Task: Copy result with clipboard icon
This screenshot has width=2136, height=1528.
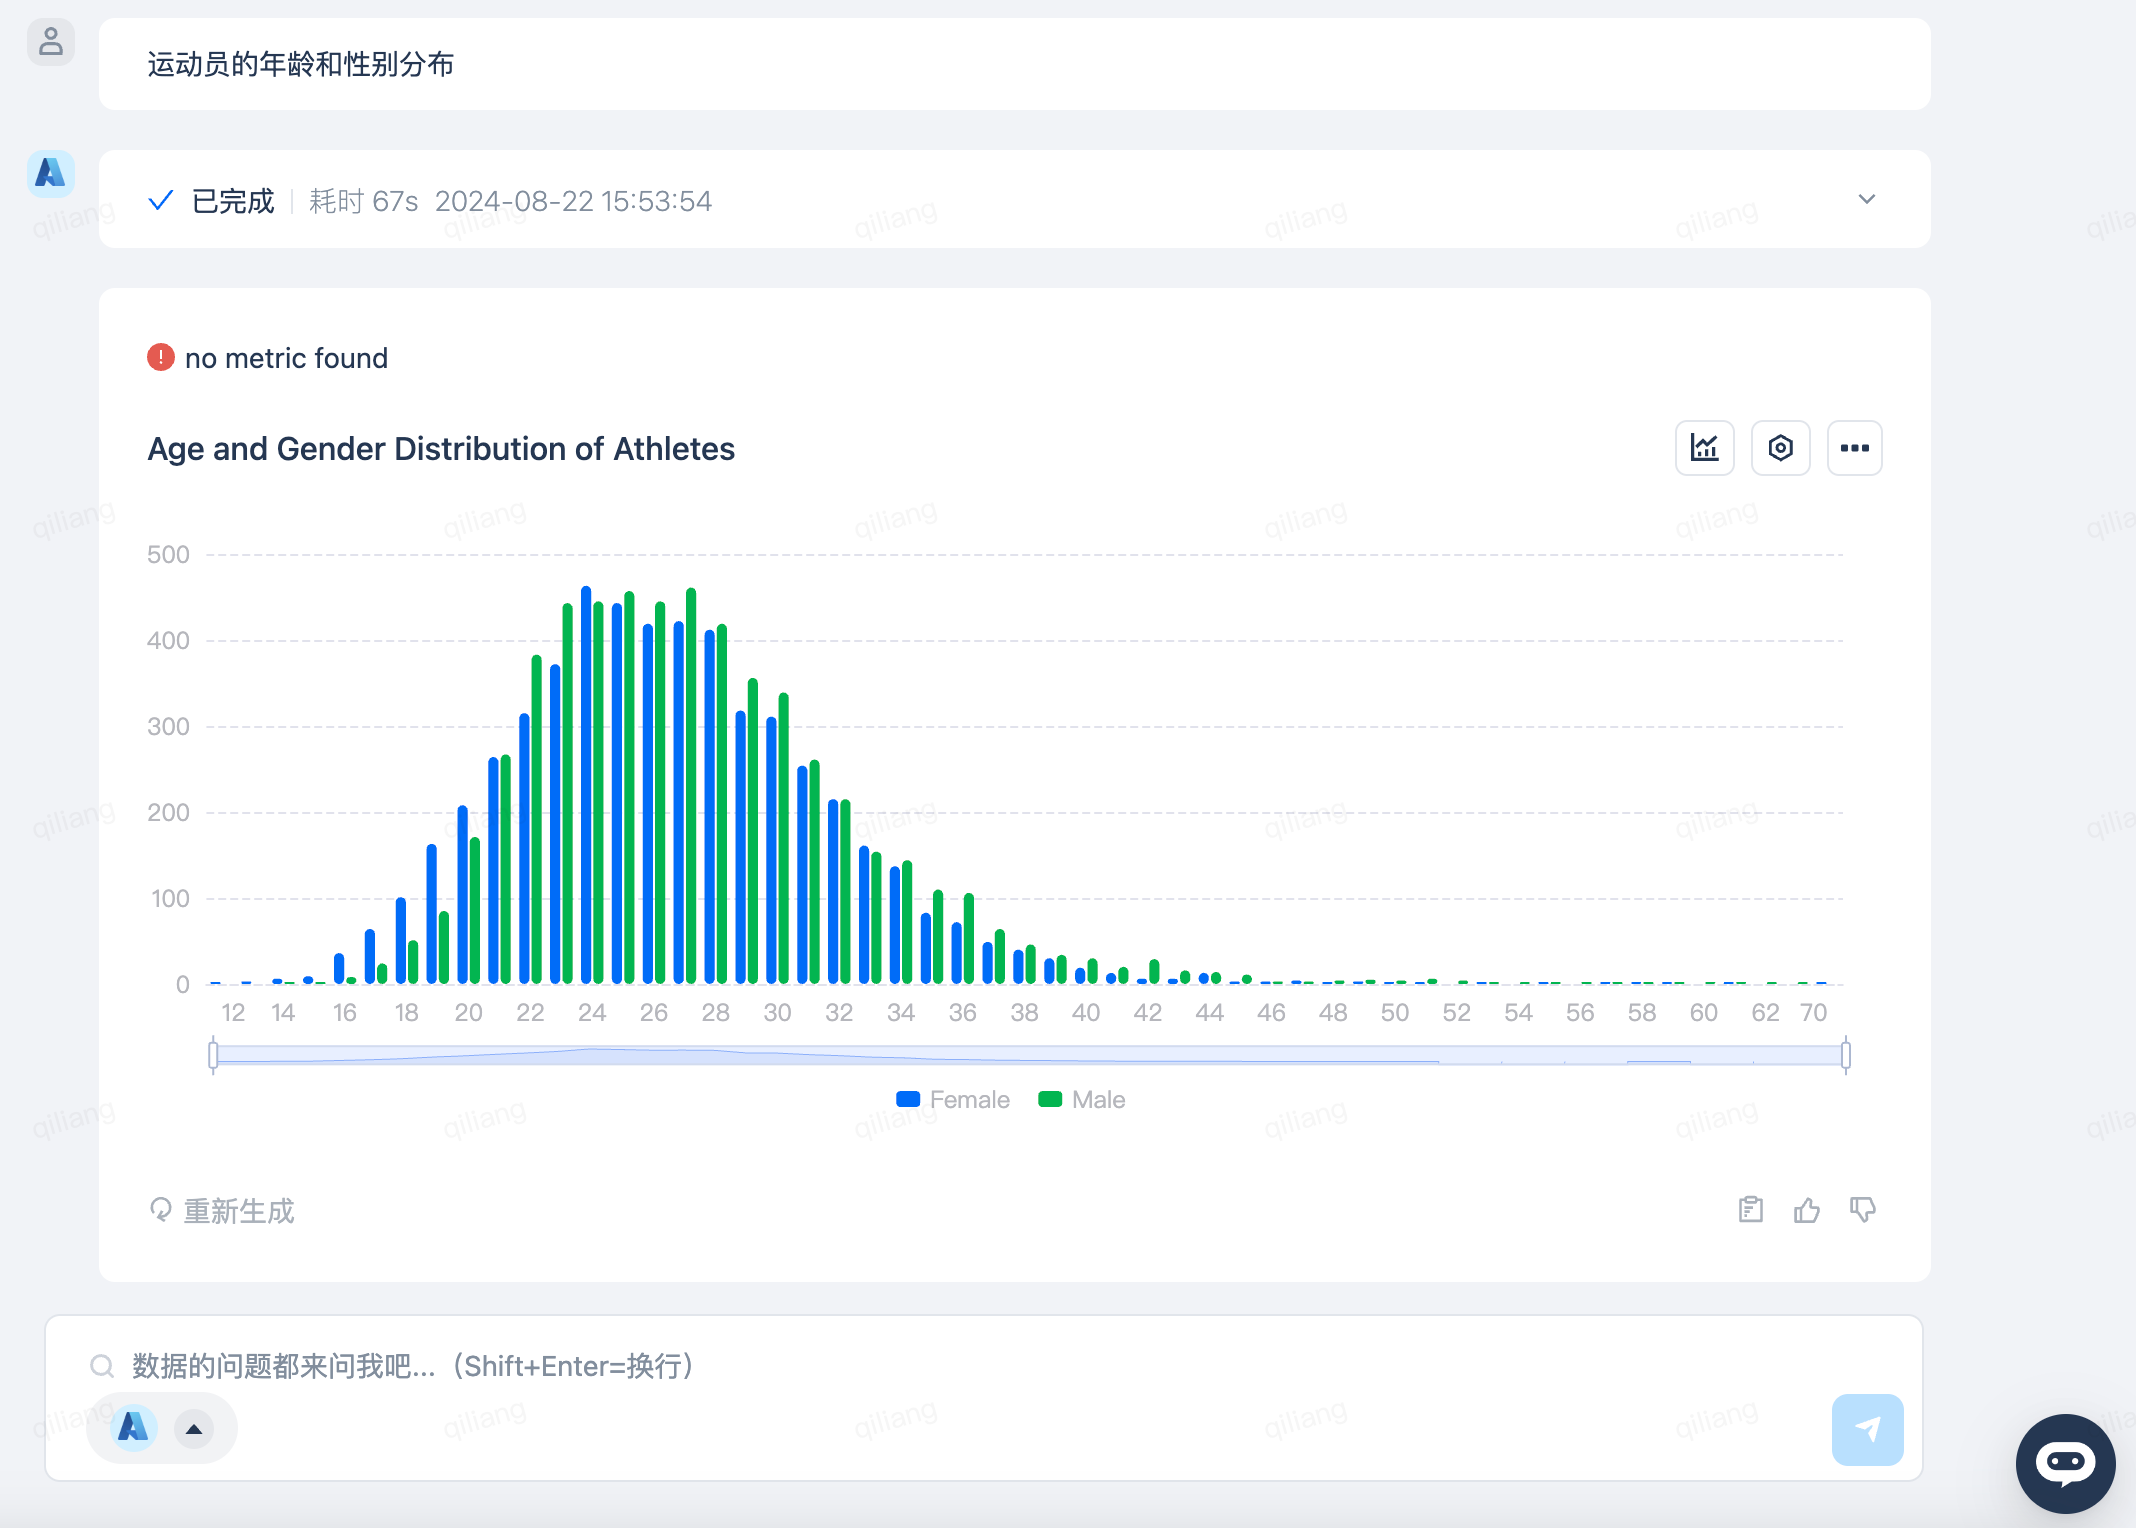Action: (1750, 1210)
